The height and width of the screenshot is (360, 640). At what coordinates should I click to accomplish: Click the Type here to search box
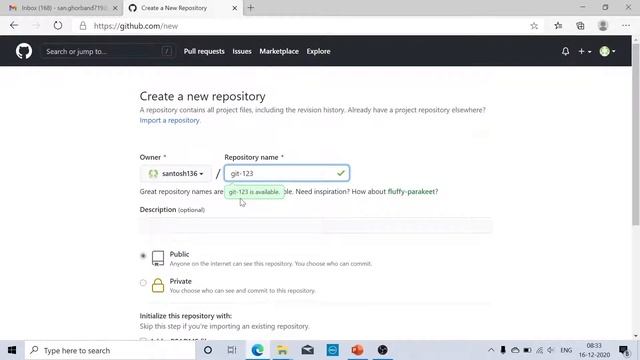click(110, 350)
